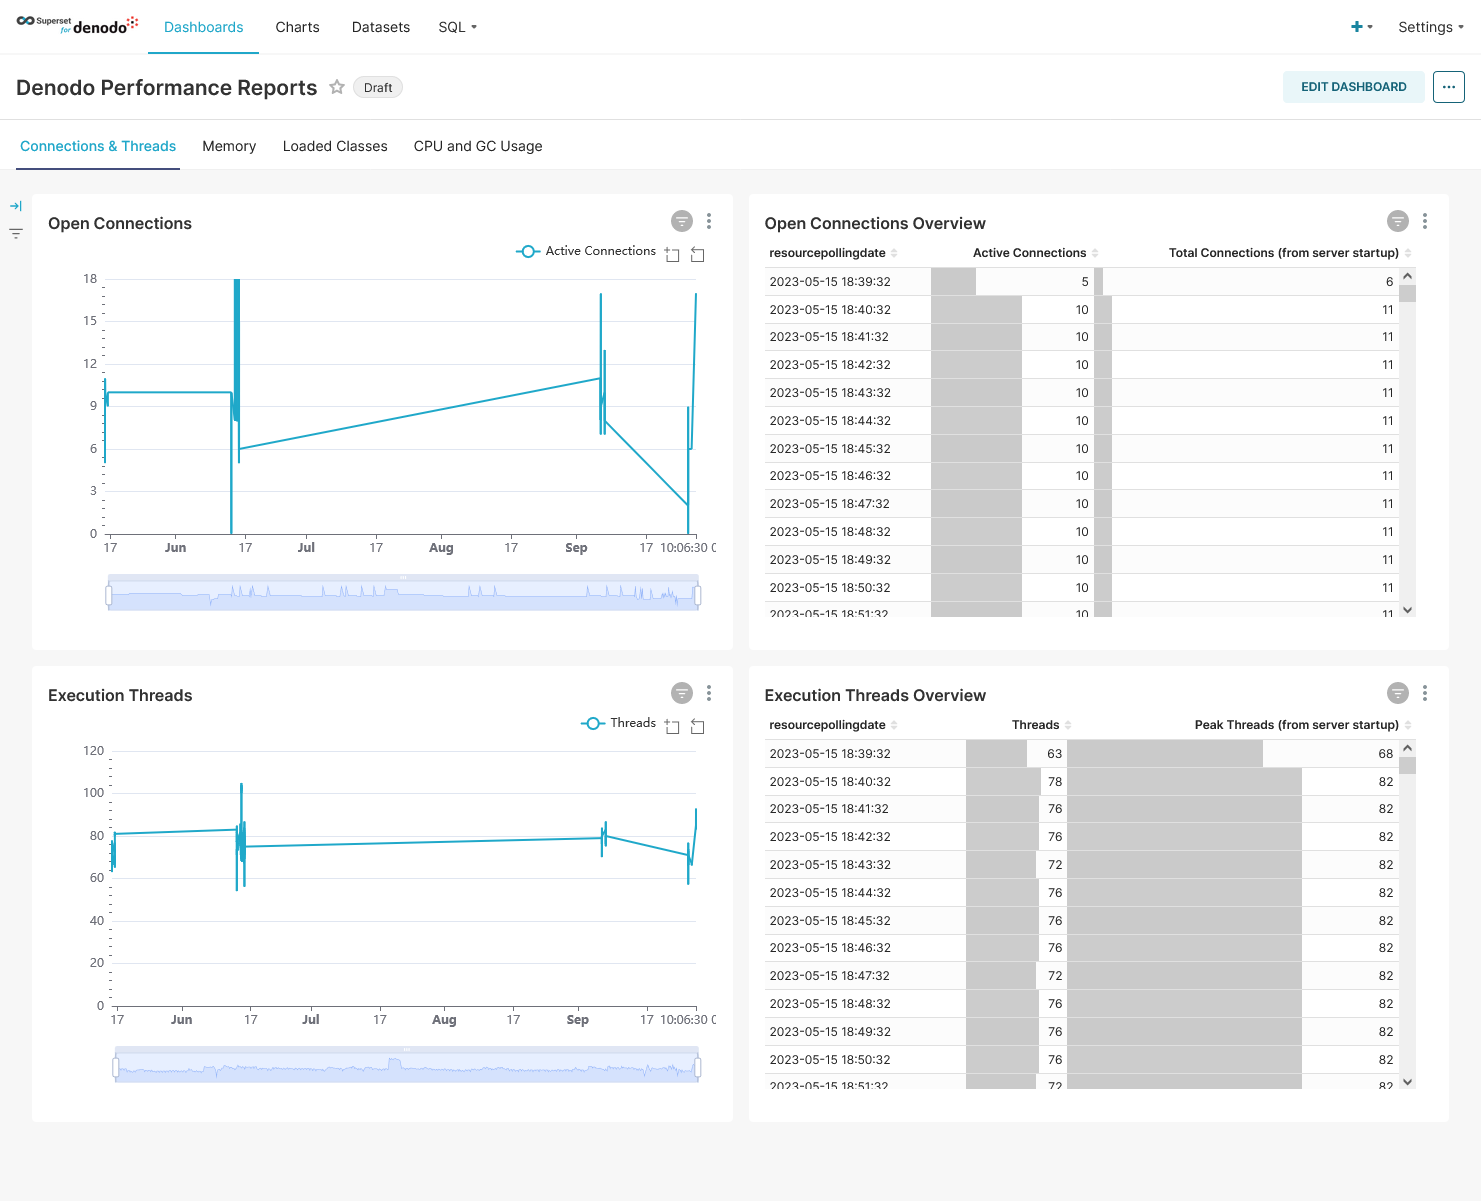This screenshot has height=1201, width=1481.
Task: Activate zoom tool on Open Connections chart
Action: (x=672, y=255)
